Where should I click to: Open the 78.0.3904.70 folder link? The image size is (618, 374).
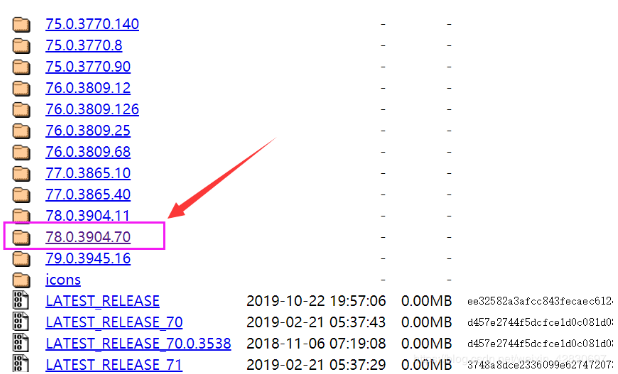(88, 237)
